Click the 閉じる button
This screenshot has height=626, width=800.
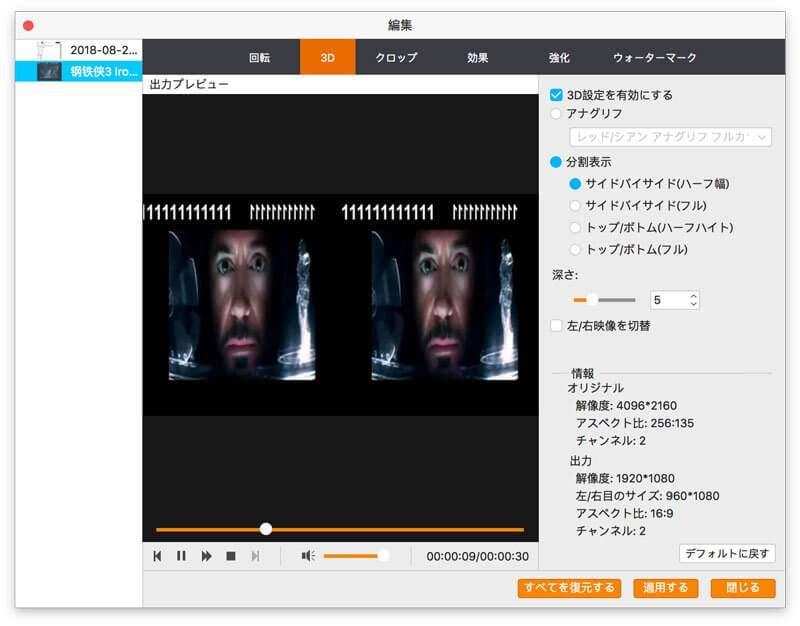743,588
